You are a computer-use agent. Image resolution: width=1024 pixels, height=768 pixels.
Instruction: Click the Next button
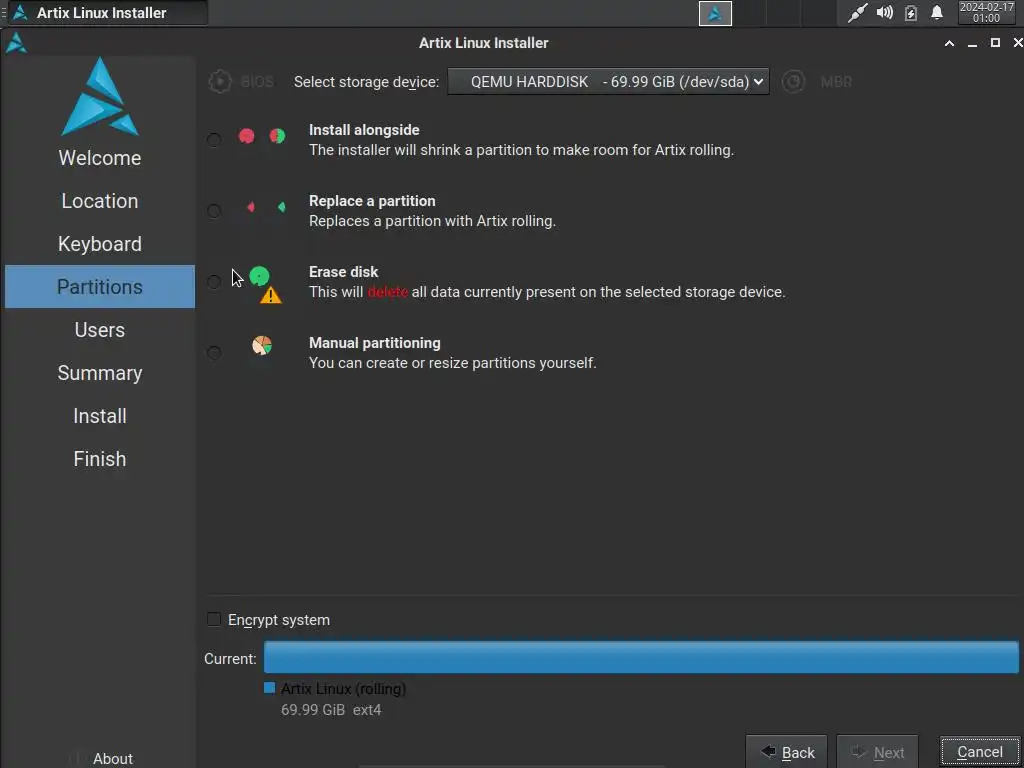[x=877, y=752]
